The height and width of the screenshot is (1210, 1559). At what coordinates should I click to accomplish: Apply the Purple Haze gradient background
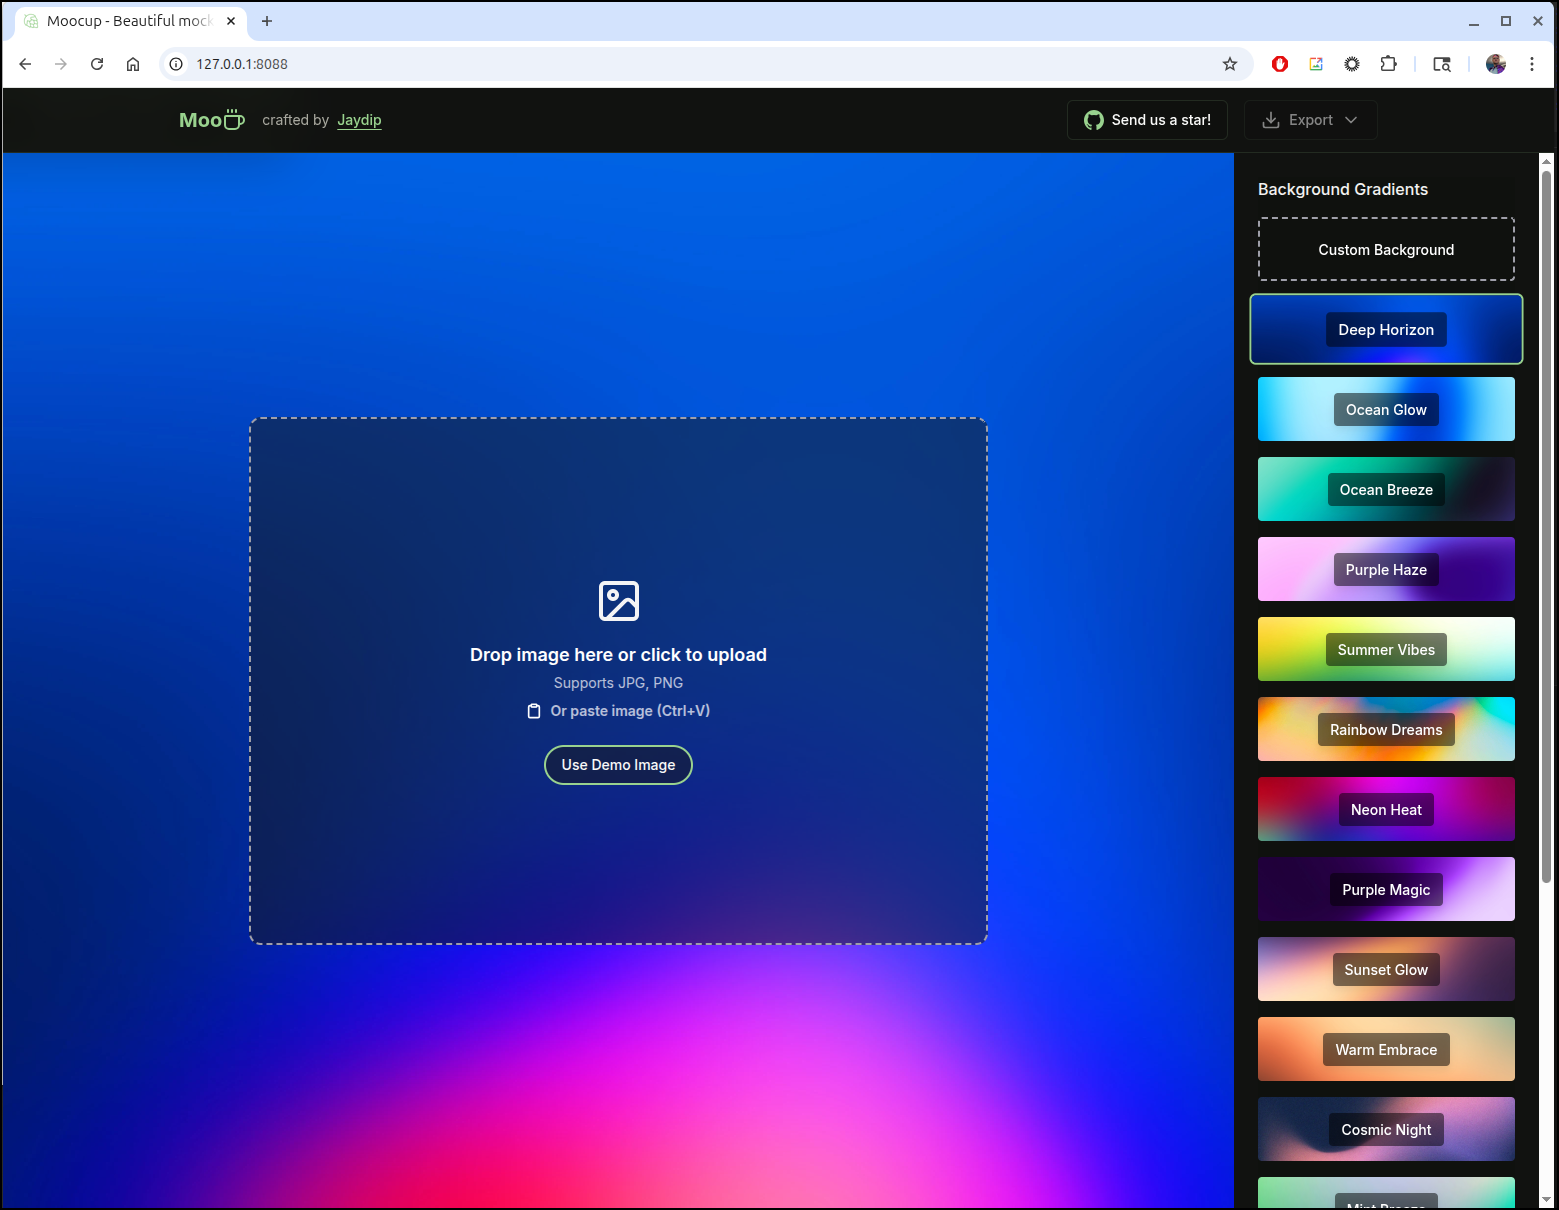pyautogui.click(x=1386, y=570)
